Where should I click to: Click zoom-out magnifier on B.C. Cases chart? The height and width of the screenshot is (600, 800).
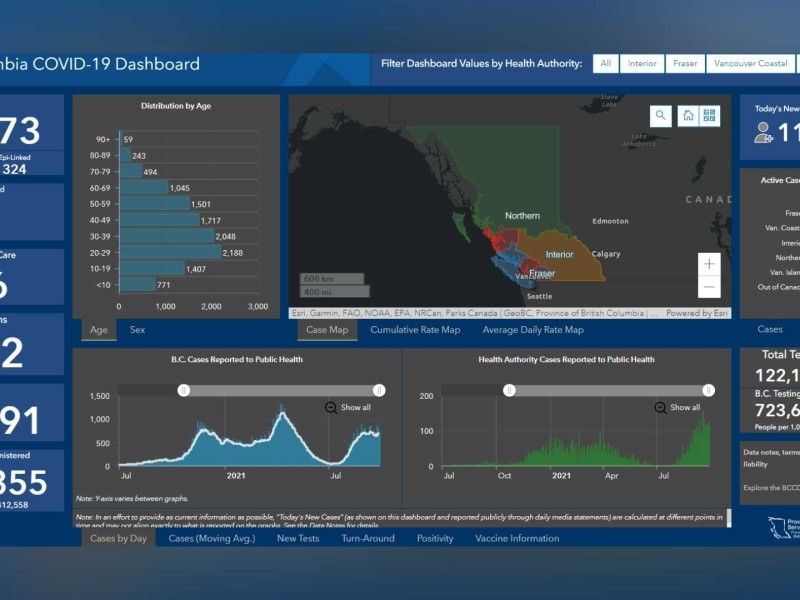click(331, 407)
